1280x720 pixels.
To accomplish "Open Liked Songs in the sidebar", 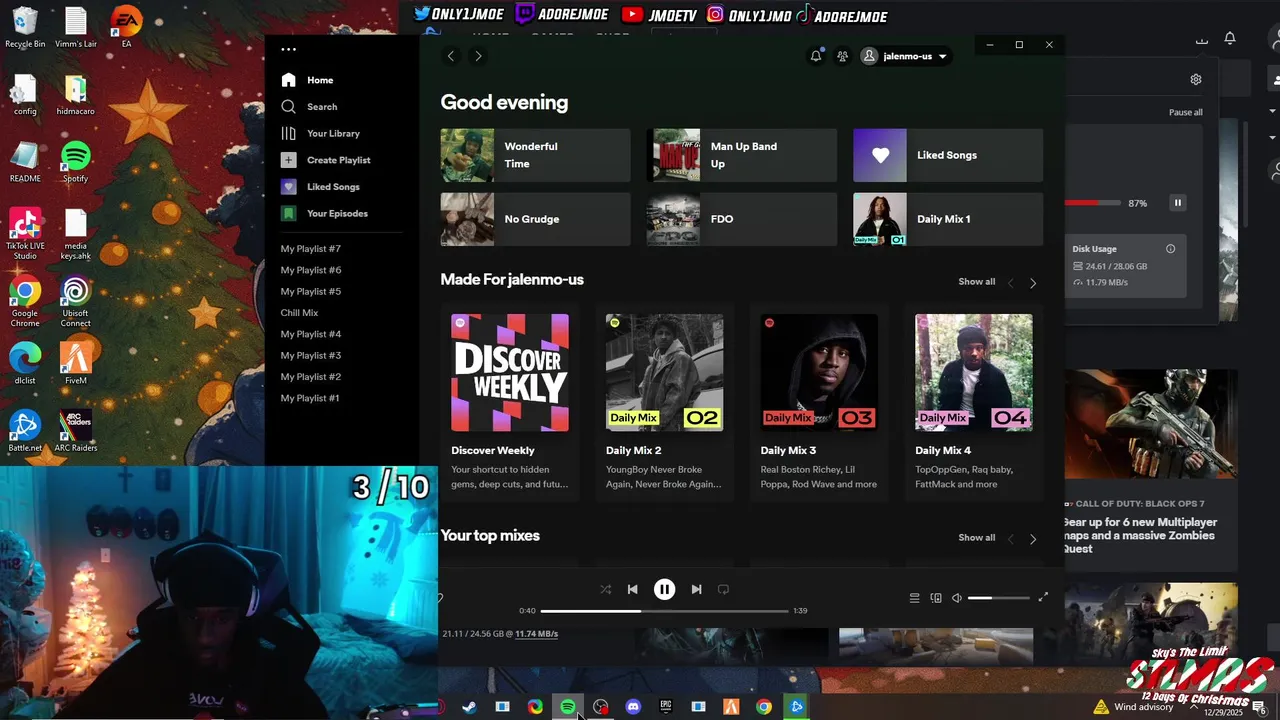I will pos(320,187).
